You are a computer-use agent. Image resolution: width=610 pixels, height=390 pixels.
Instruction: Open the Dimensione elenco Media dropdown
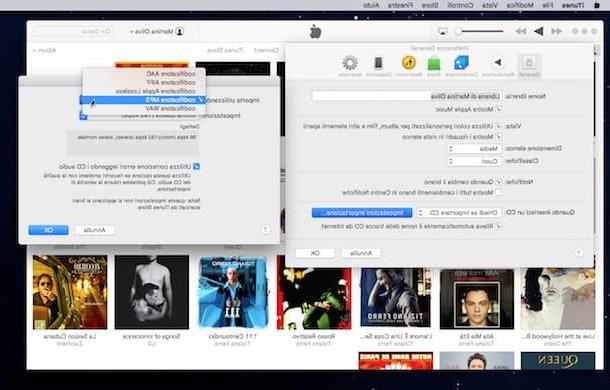tap(474, 149)
